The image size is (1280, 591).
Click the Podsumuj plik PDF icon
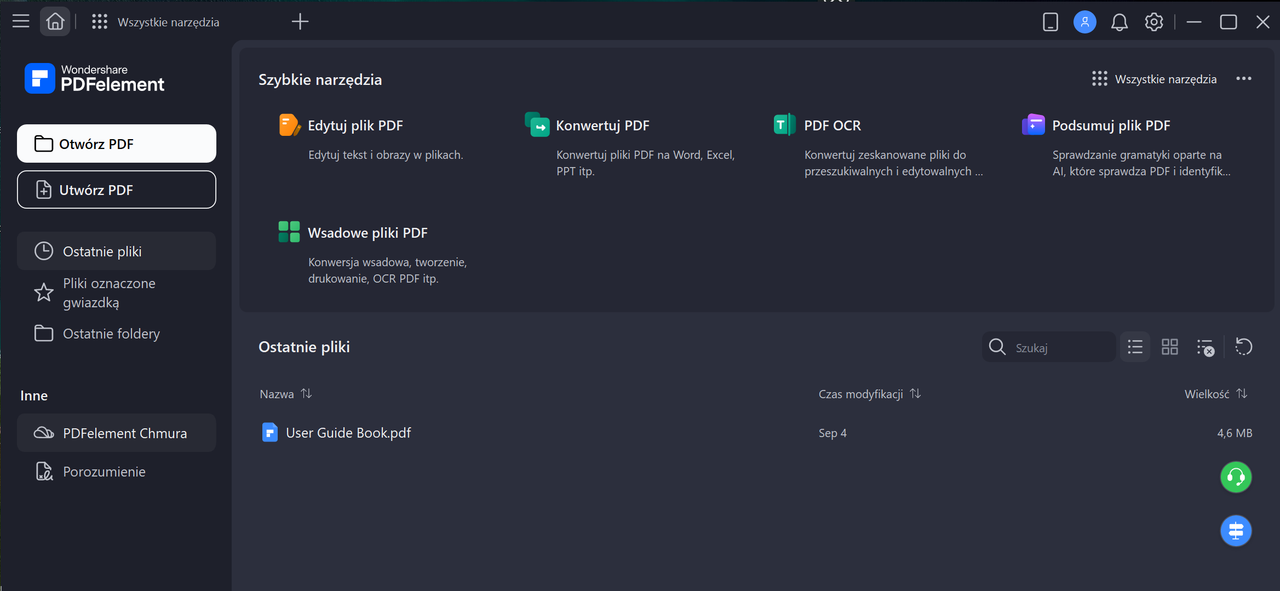[x=1033, y=125]
